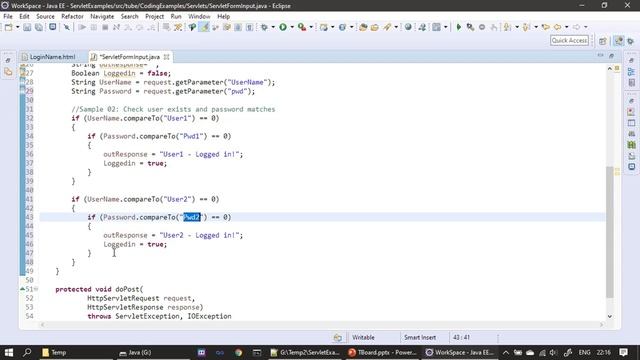The height and width of the screenshot is (360, 640).
Task: Open the Run menu
Action: point(176,16)
